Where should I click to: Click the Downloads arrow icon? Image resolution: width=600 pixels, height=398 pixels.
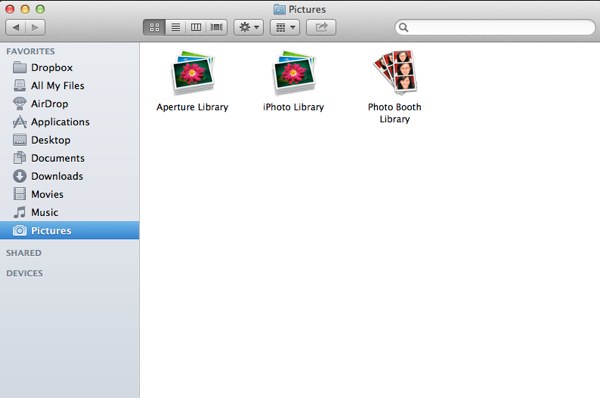20,176
